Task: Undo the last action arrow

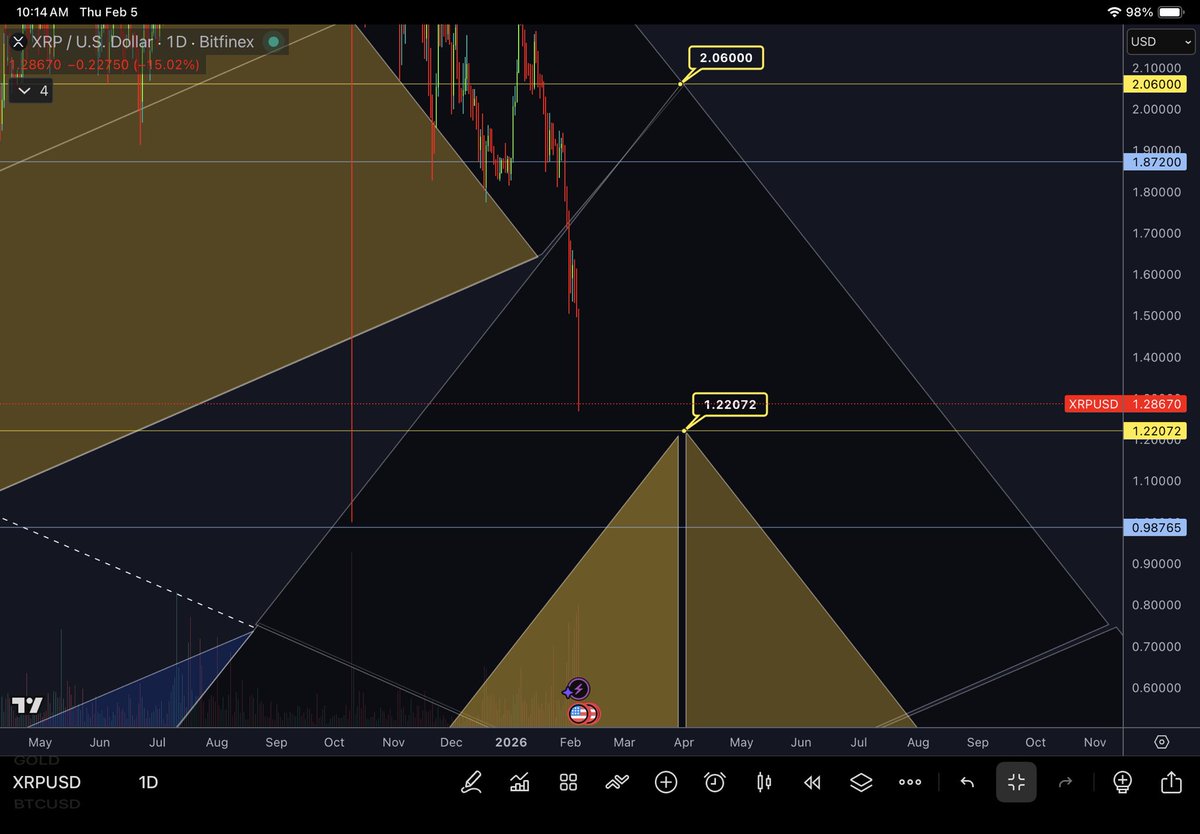Action: pos(967,782)
